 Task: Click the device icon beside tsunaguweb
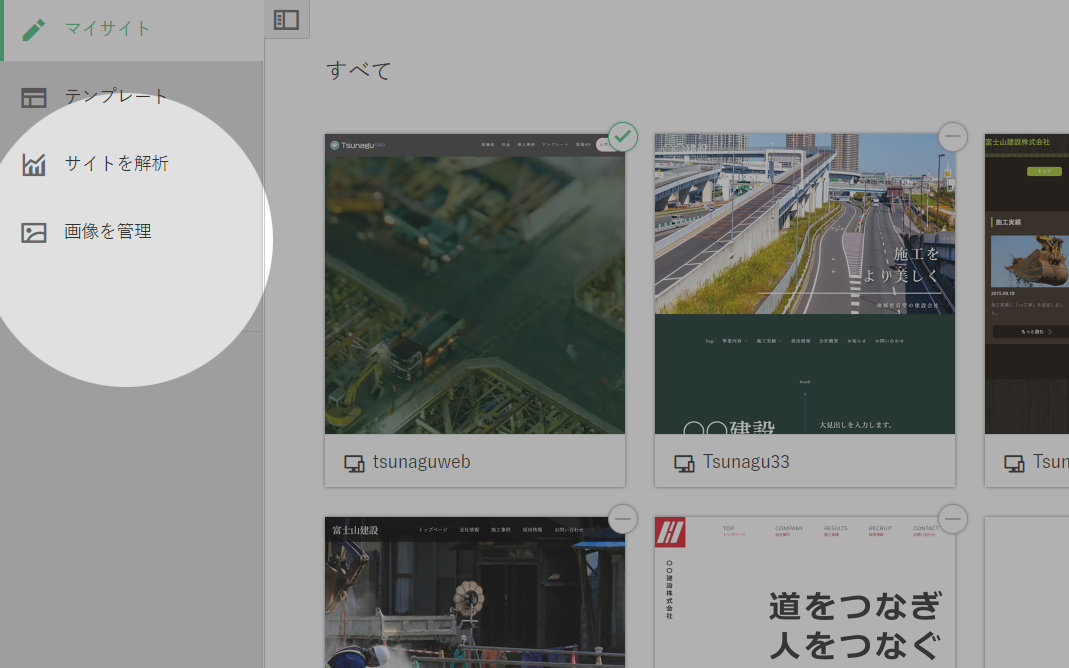(x=354, y=463)
